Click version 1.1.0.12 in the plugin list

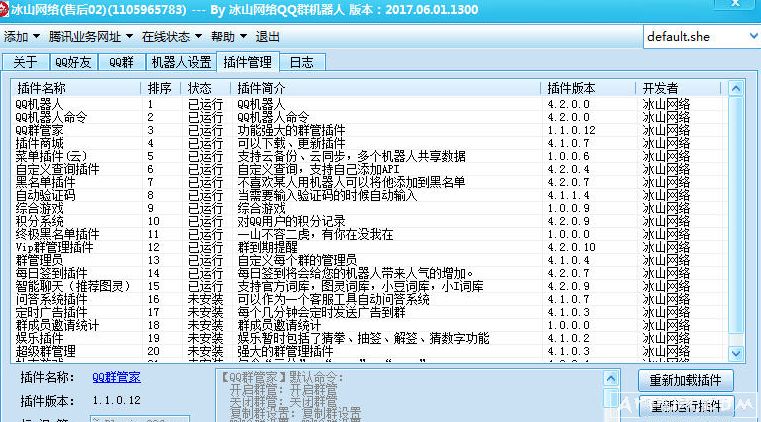[571, 130]
